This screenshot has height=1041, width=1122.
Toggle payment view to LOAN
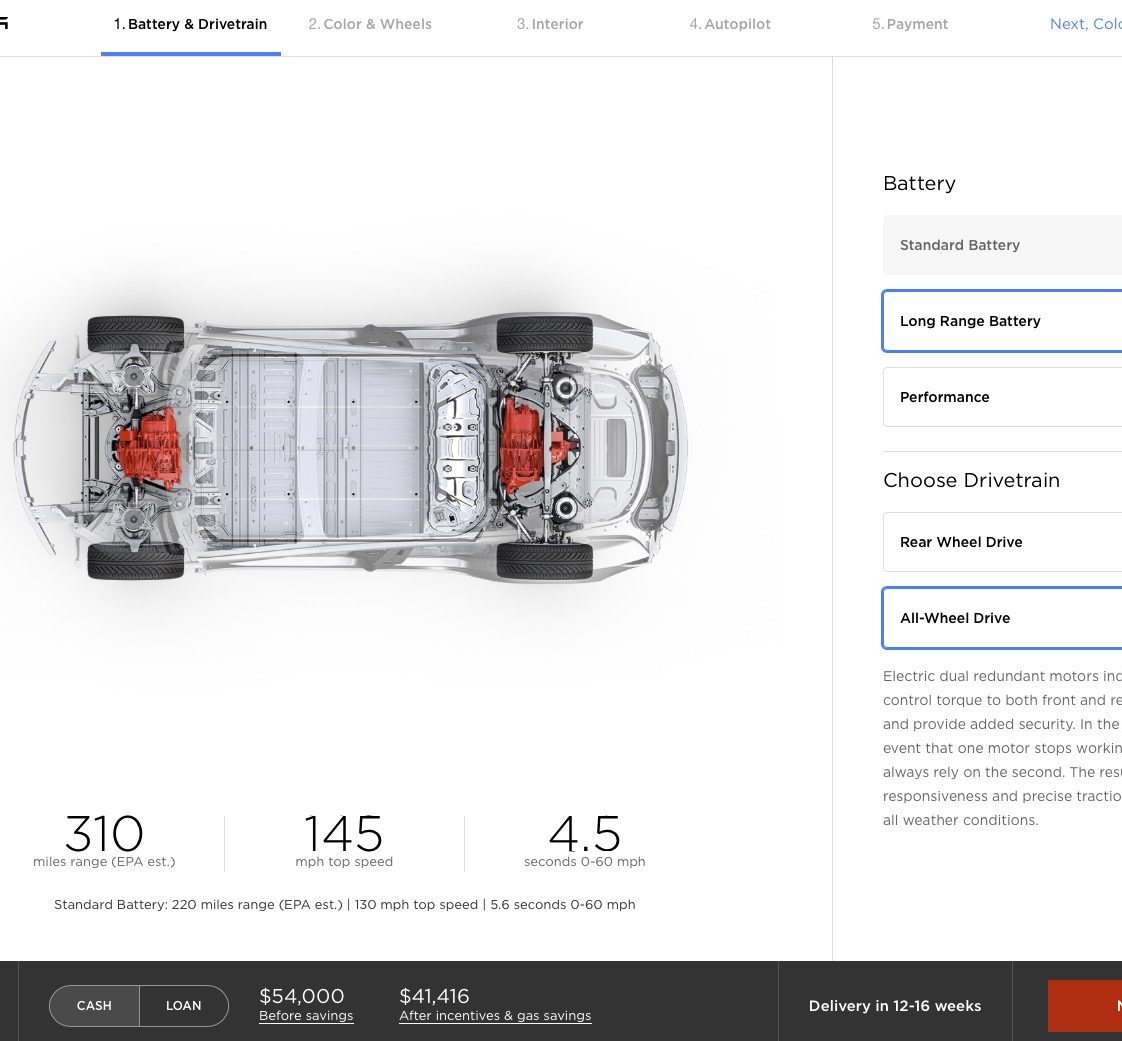point(184,1005)
